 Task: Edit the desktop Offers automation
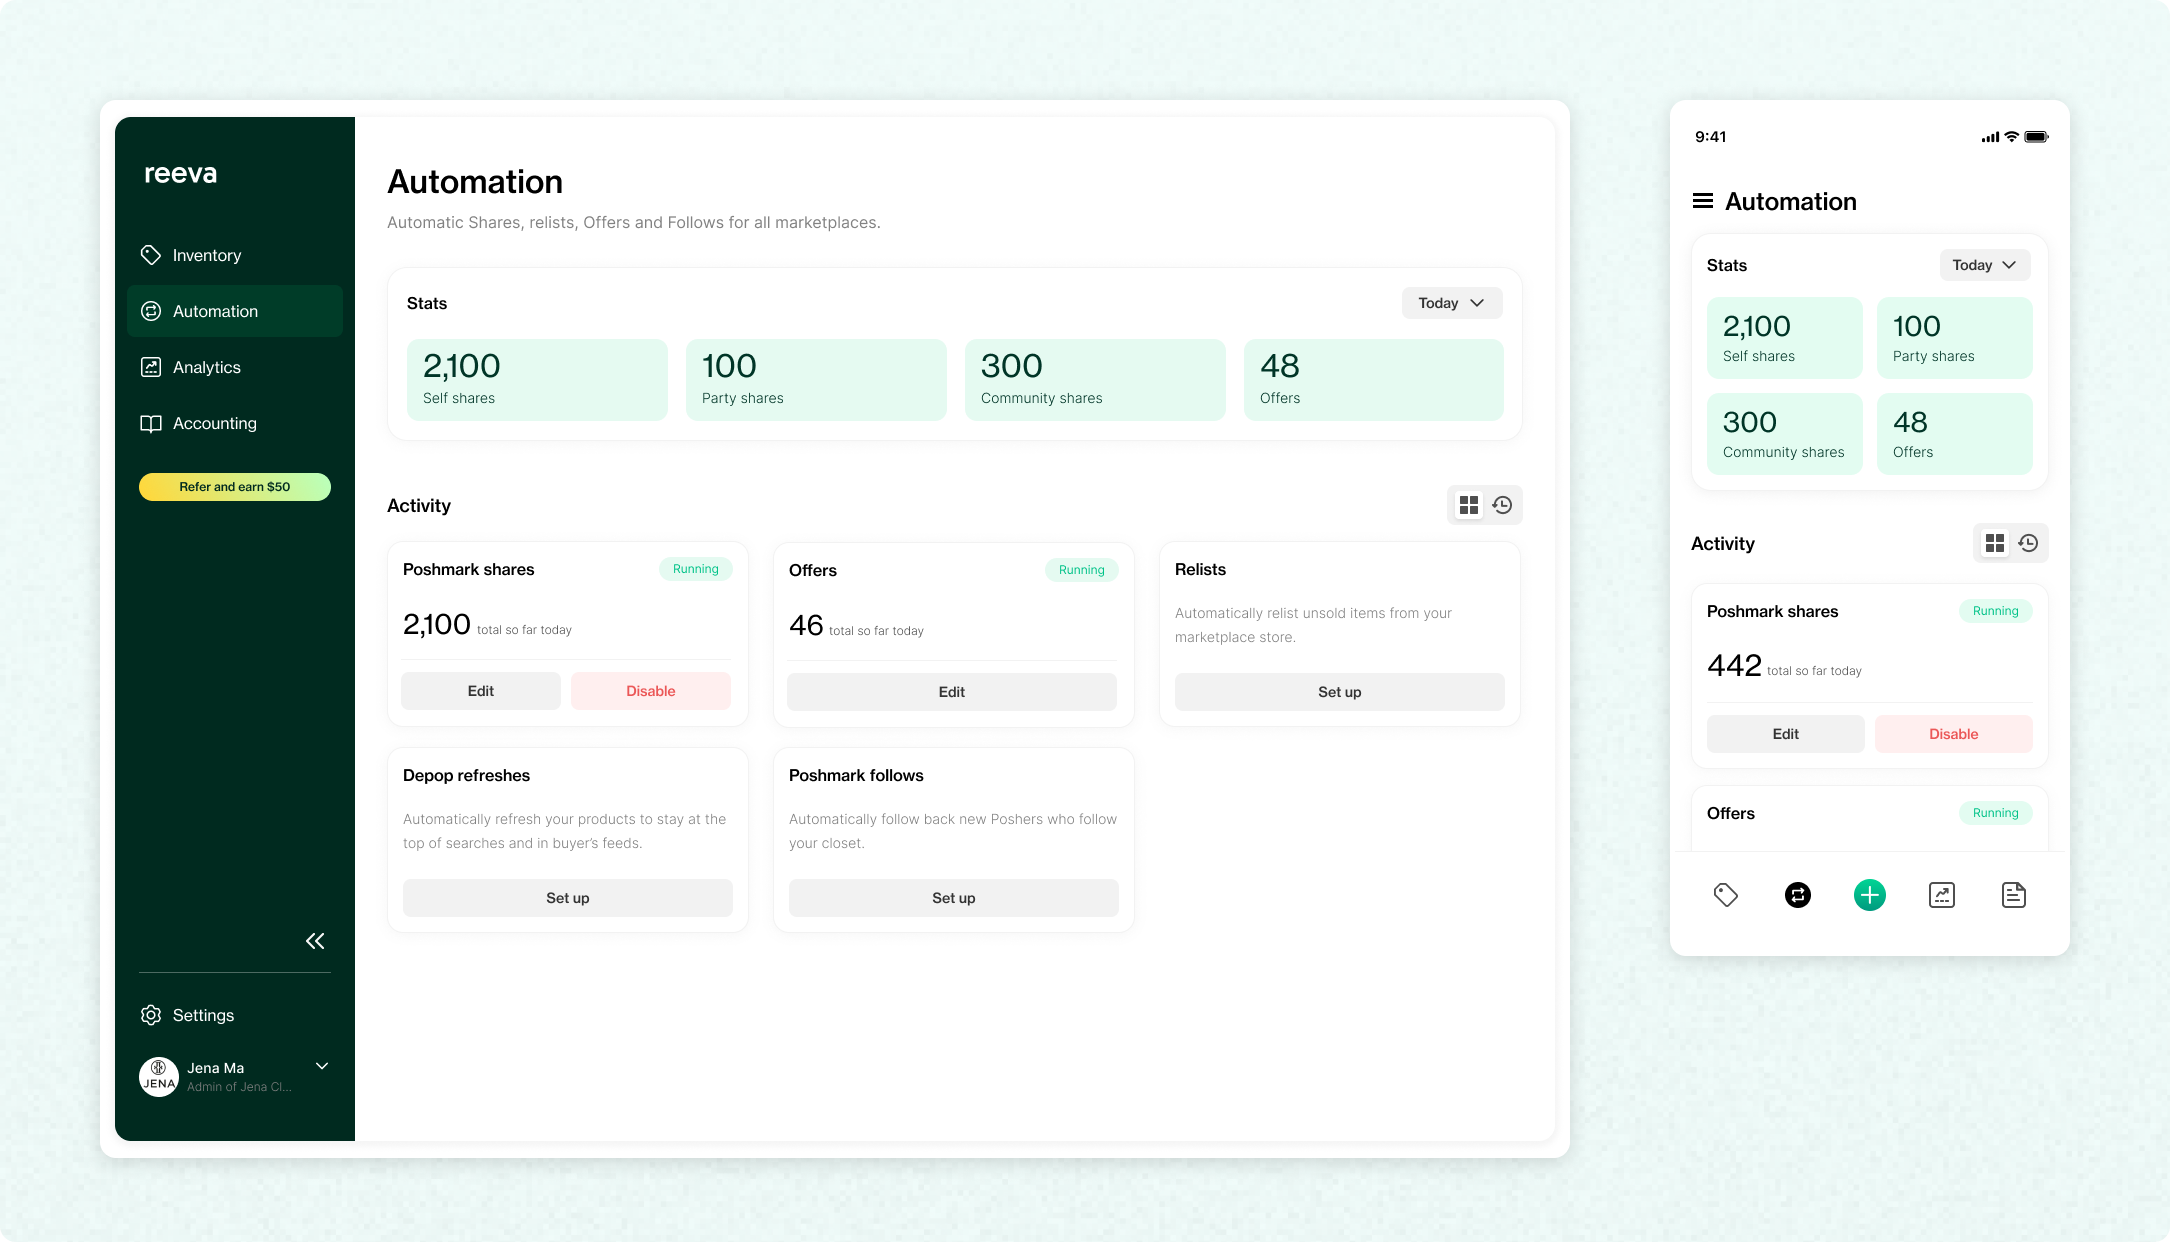952,692
